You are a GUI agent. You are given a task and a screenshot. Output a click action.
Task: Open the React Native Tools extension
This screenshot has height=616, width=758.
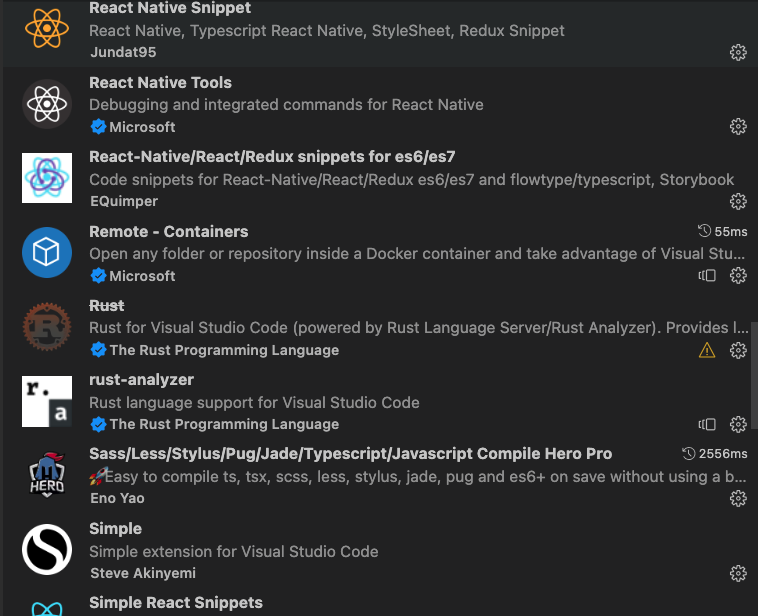coord(160,83)
